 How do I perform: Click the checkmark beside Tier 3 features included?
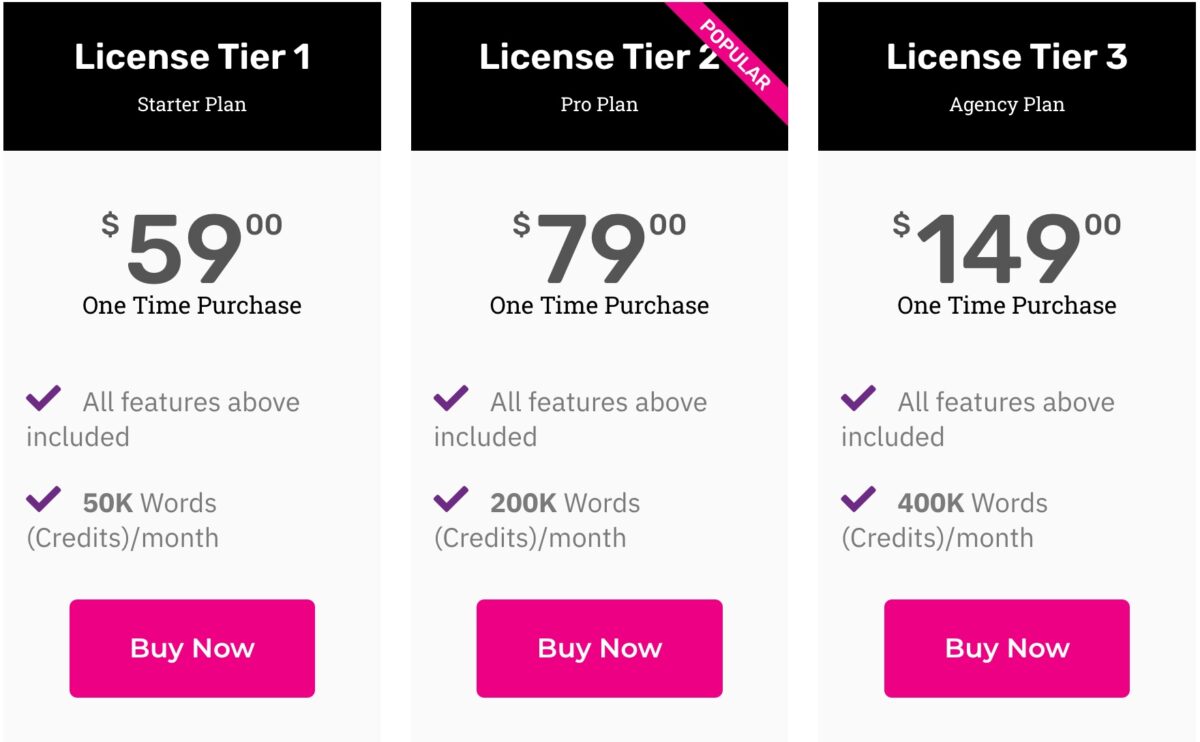[858, 399]
